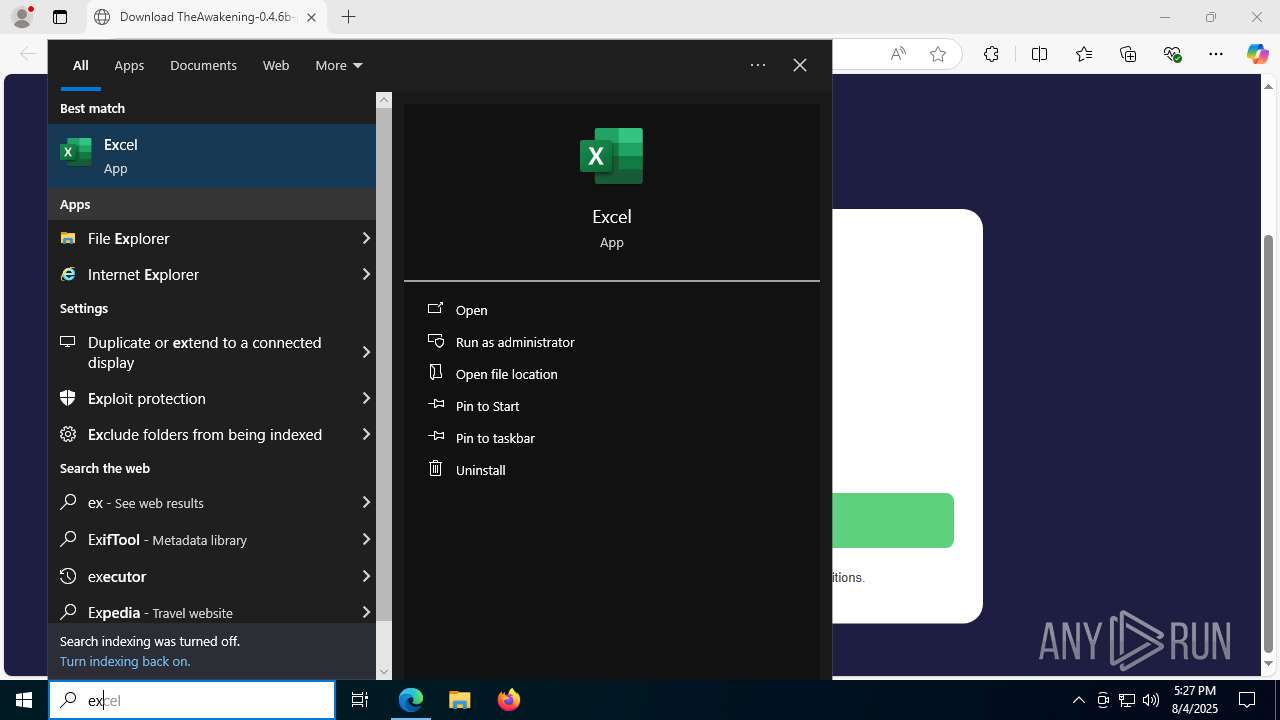This screenshot has width=1280, height=720.
Task: Switch to the Web search tab
Action: pos(276,65)
